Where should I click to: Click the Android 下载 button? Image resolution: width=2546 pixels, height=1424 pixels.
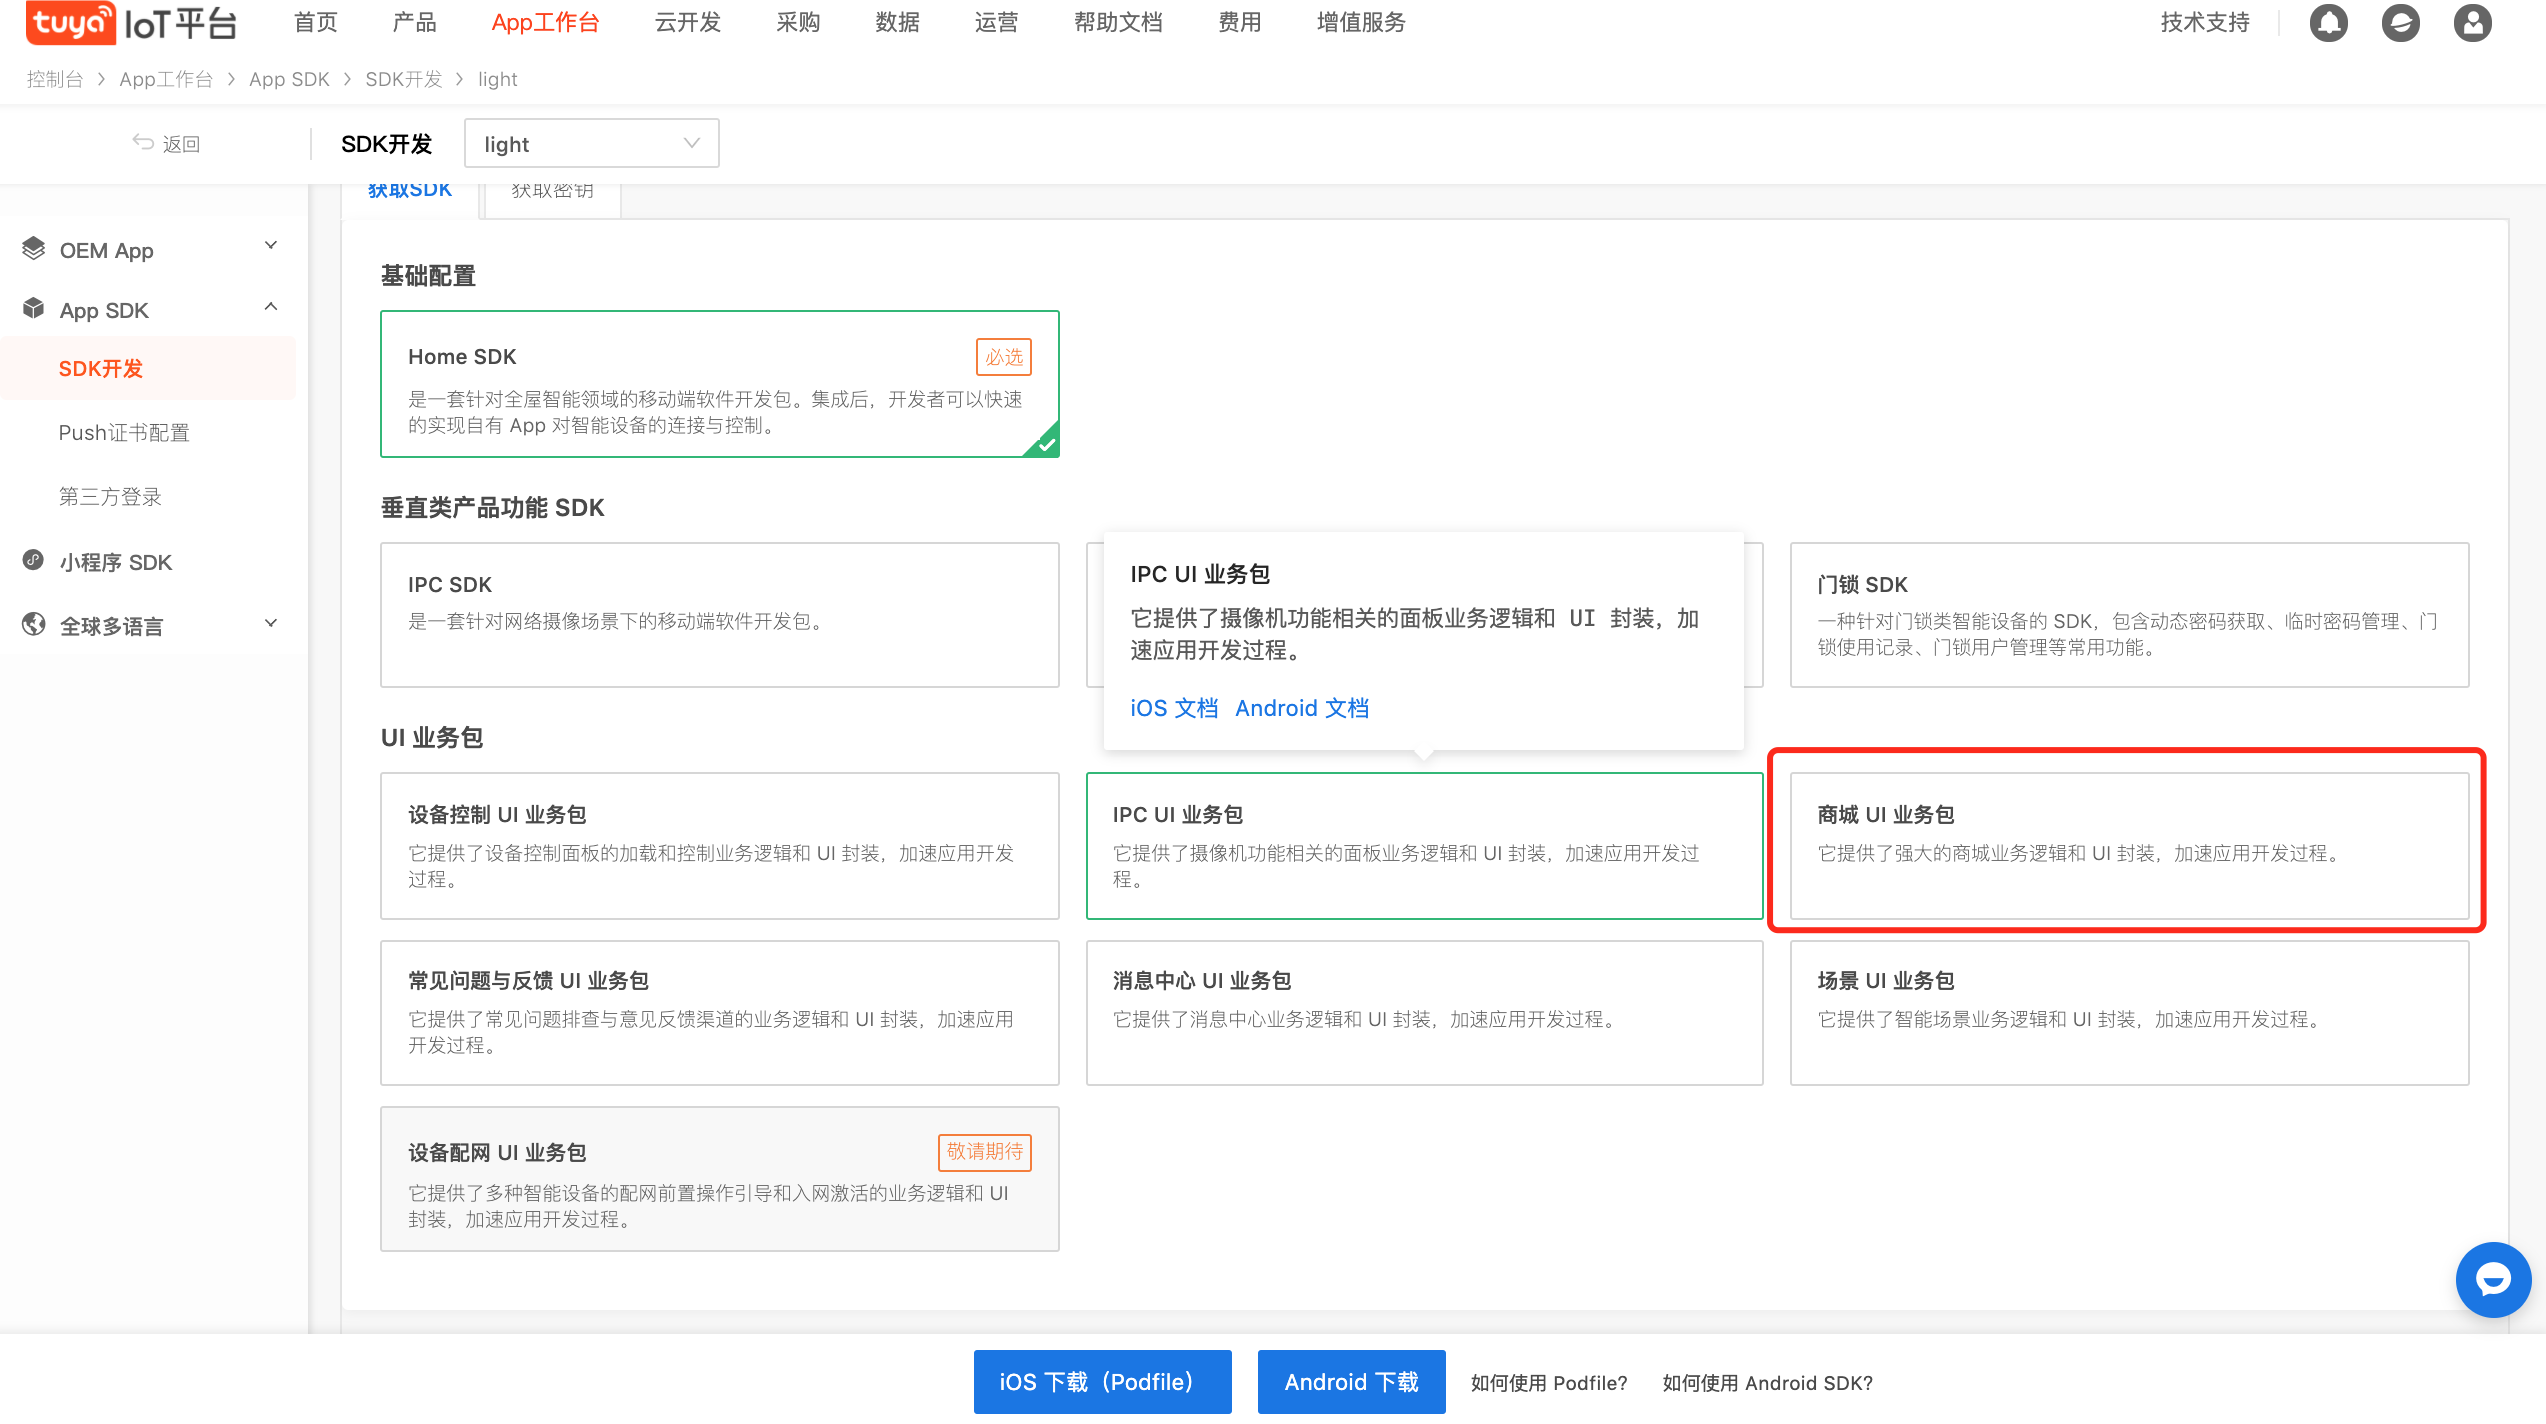point(1350,1382)
